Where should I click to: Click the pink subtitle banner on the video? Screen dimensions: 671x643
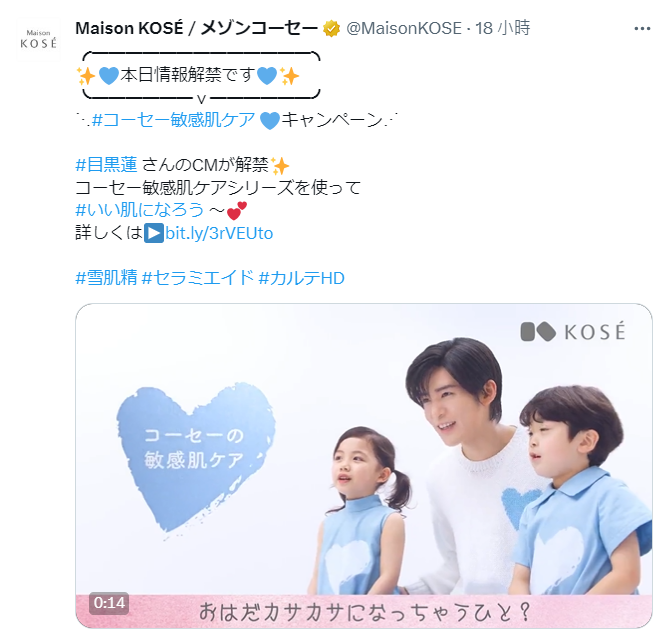[364, 611]
